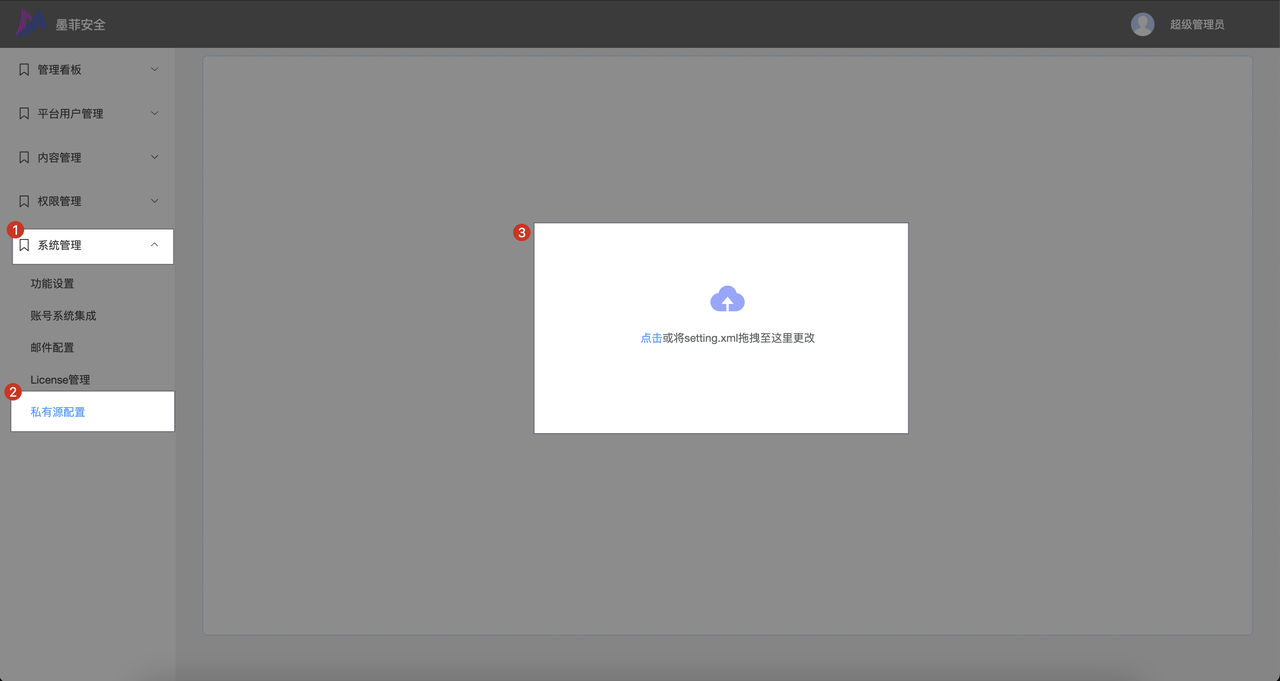Expand 权限管理 using its chevron arrow
This screenshot has height=681, width=1280.
point(154,201)
